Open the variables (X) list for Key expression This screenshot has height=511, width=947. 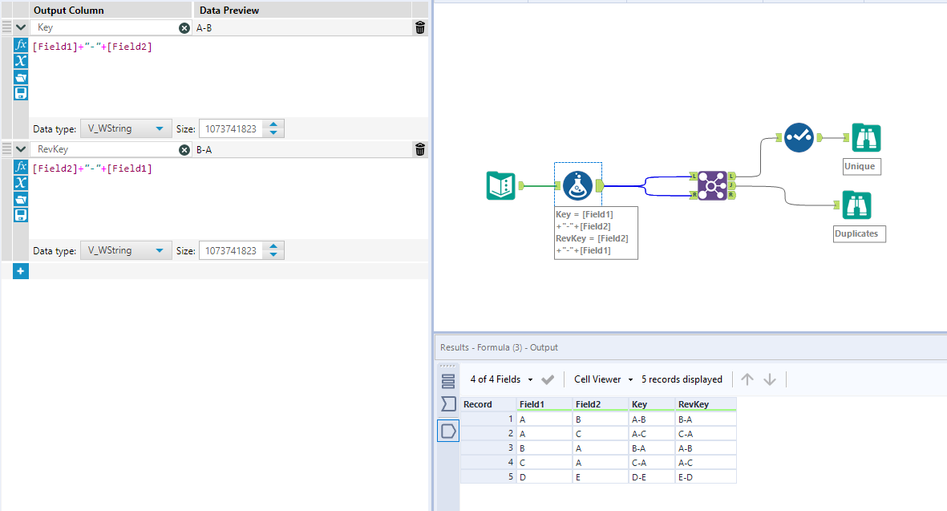(21, 60)
